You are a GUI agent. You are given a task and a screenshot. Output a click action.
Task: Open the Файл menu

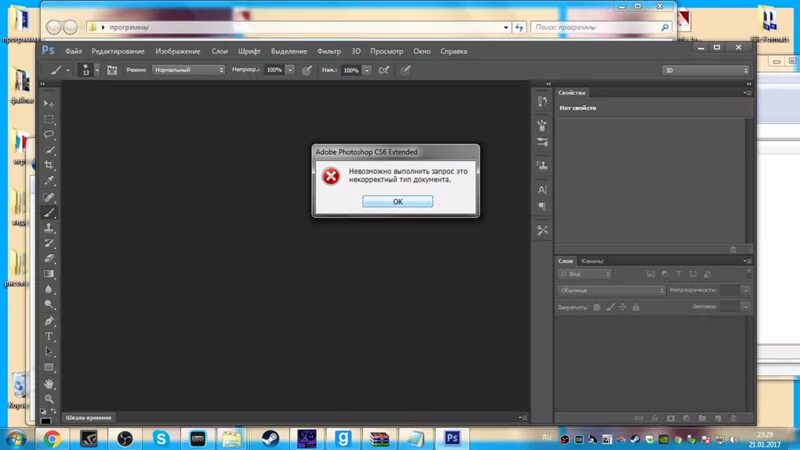pos(73,51)
